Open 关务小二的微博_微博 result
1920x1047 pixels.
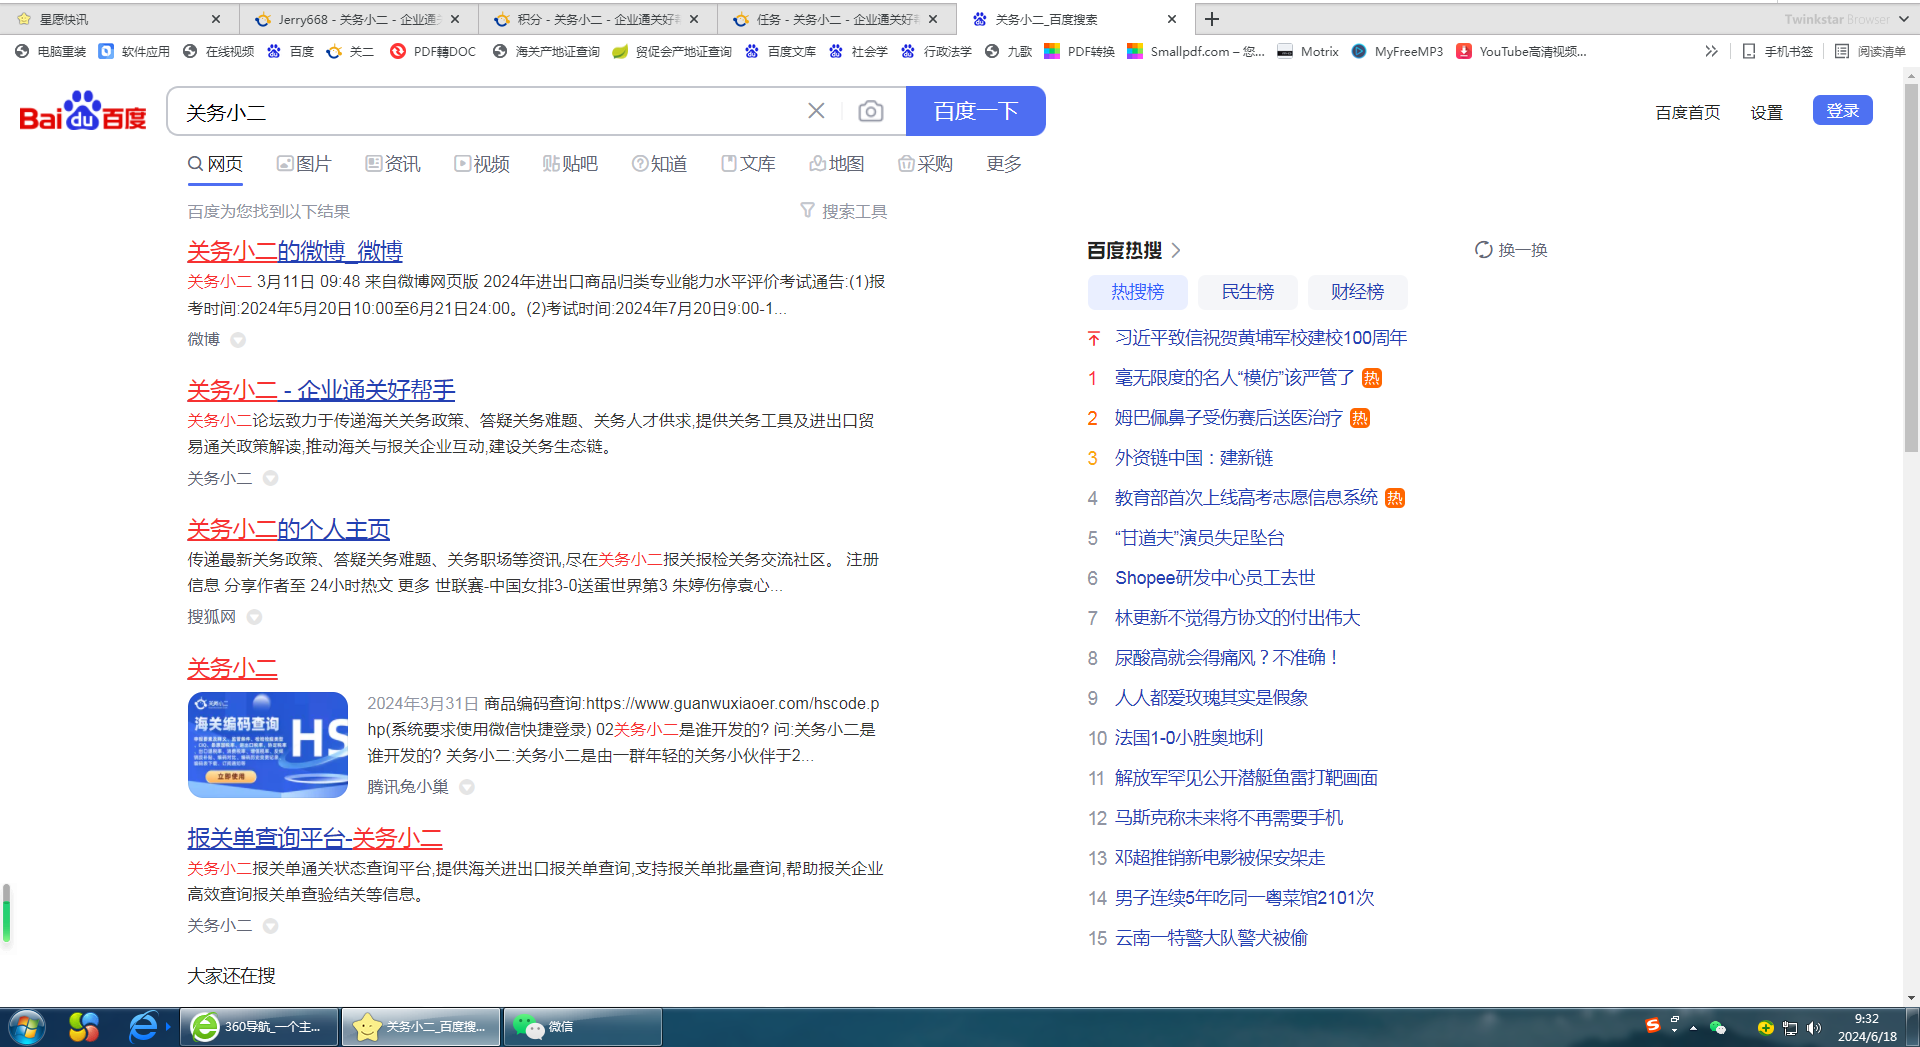click(294, 251)
